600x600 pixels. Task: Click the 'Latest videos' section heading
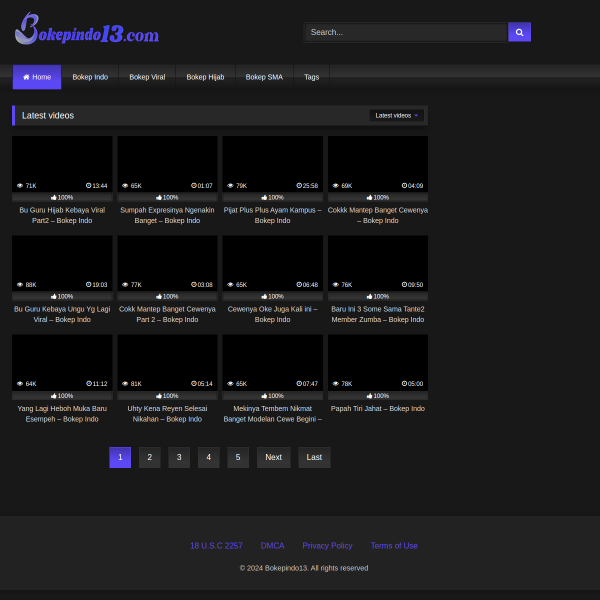48,116
